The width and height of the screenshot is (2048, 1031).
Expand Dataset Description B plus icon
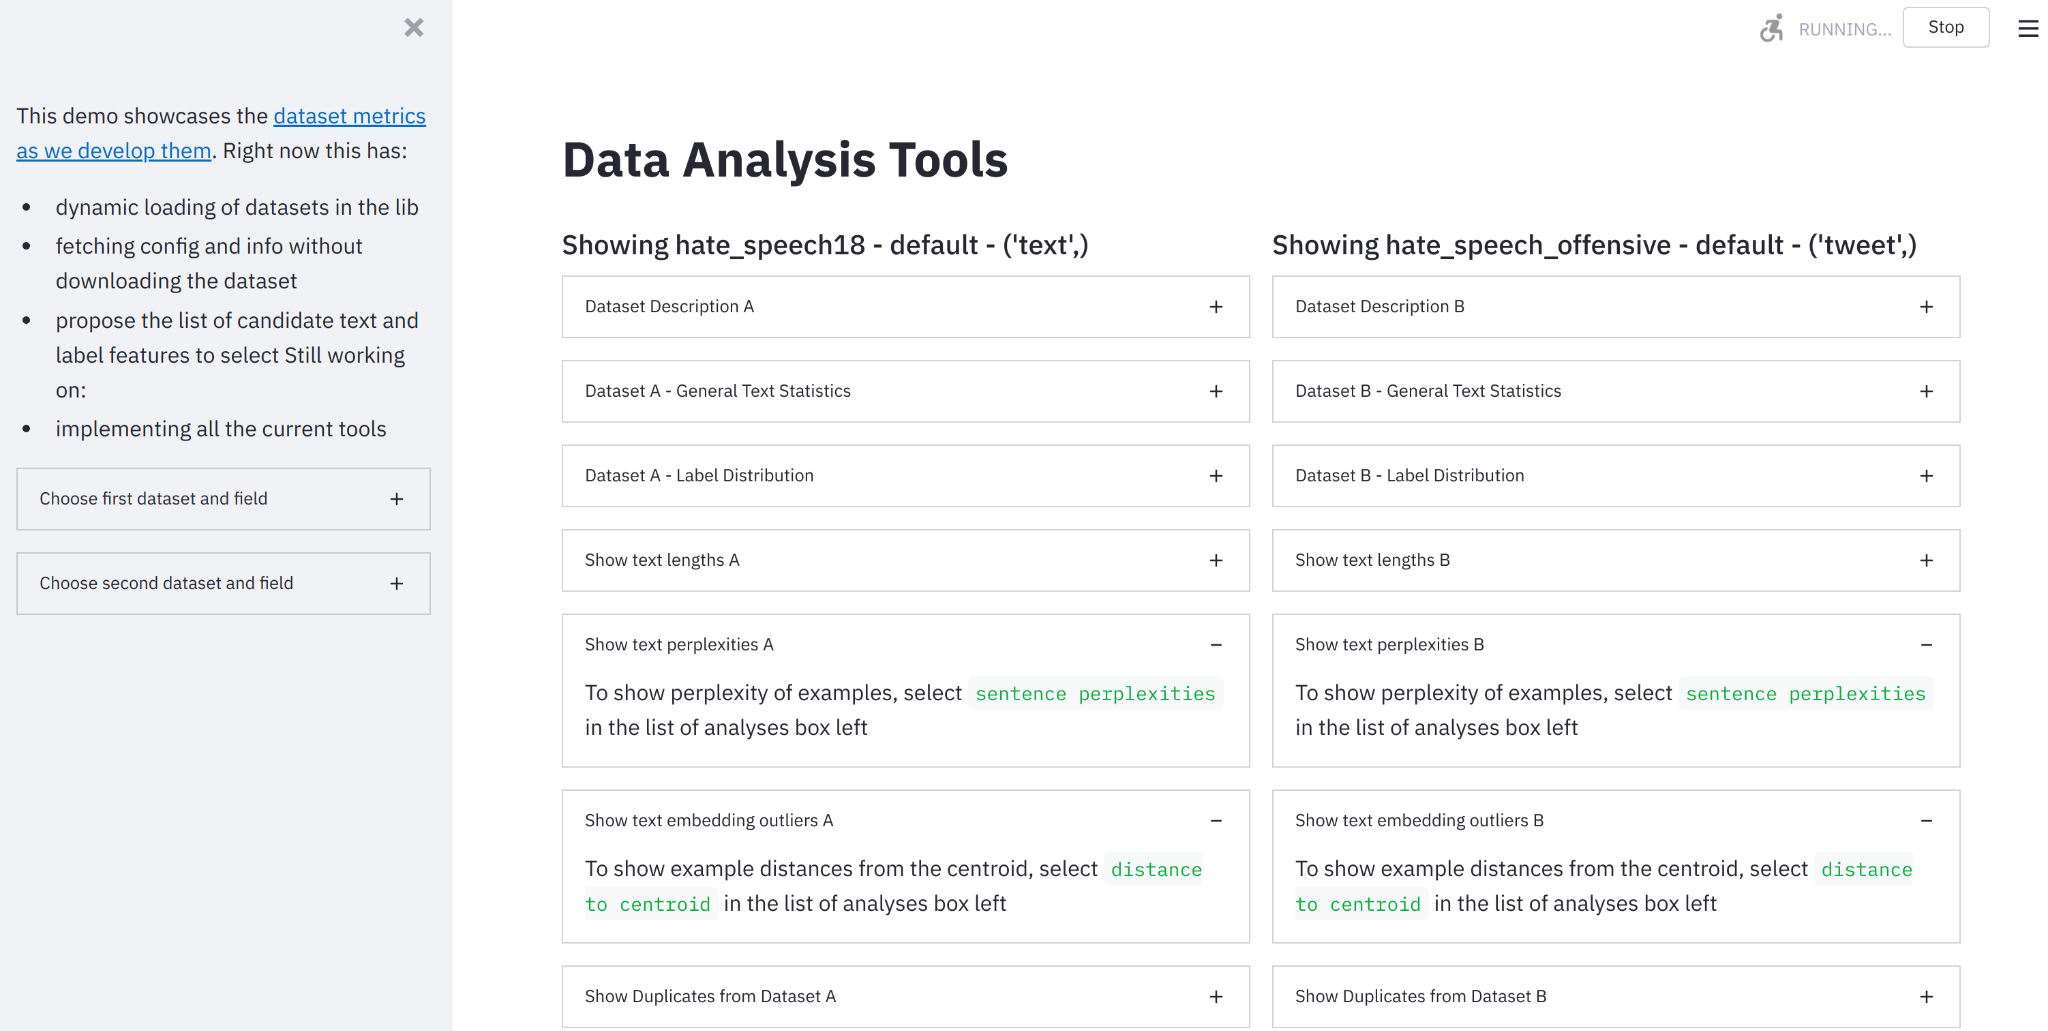(x=1926, y=307)
